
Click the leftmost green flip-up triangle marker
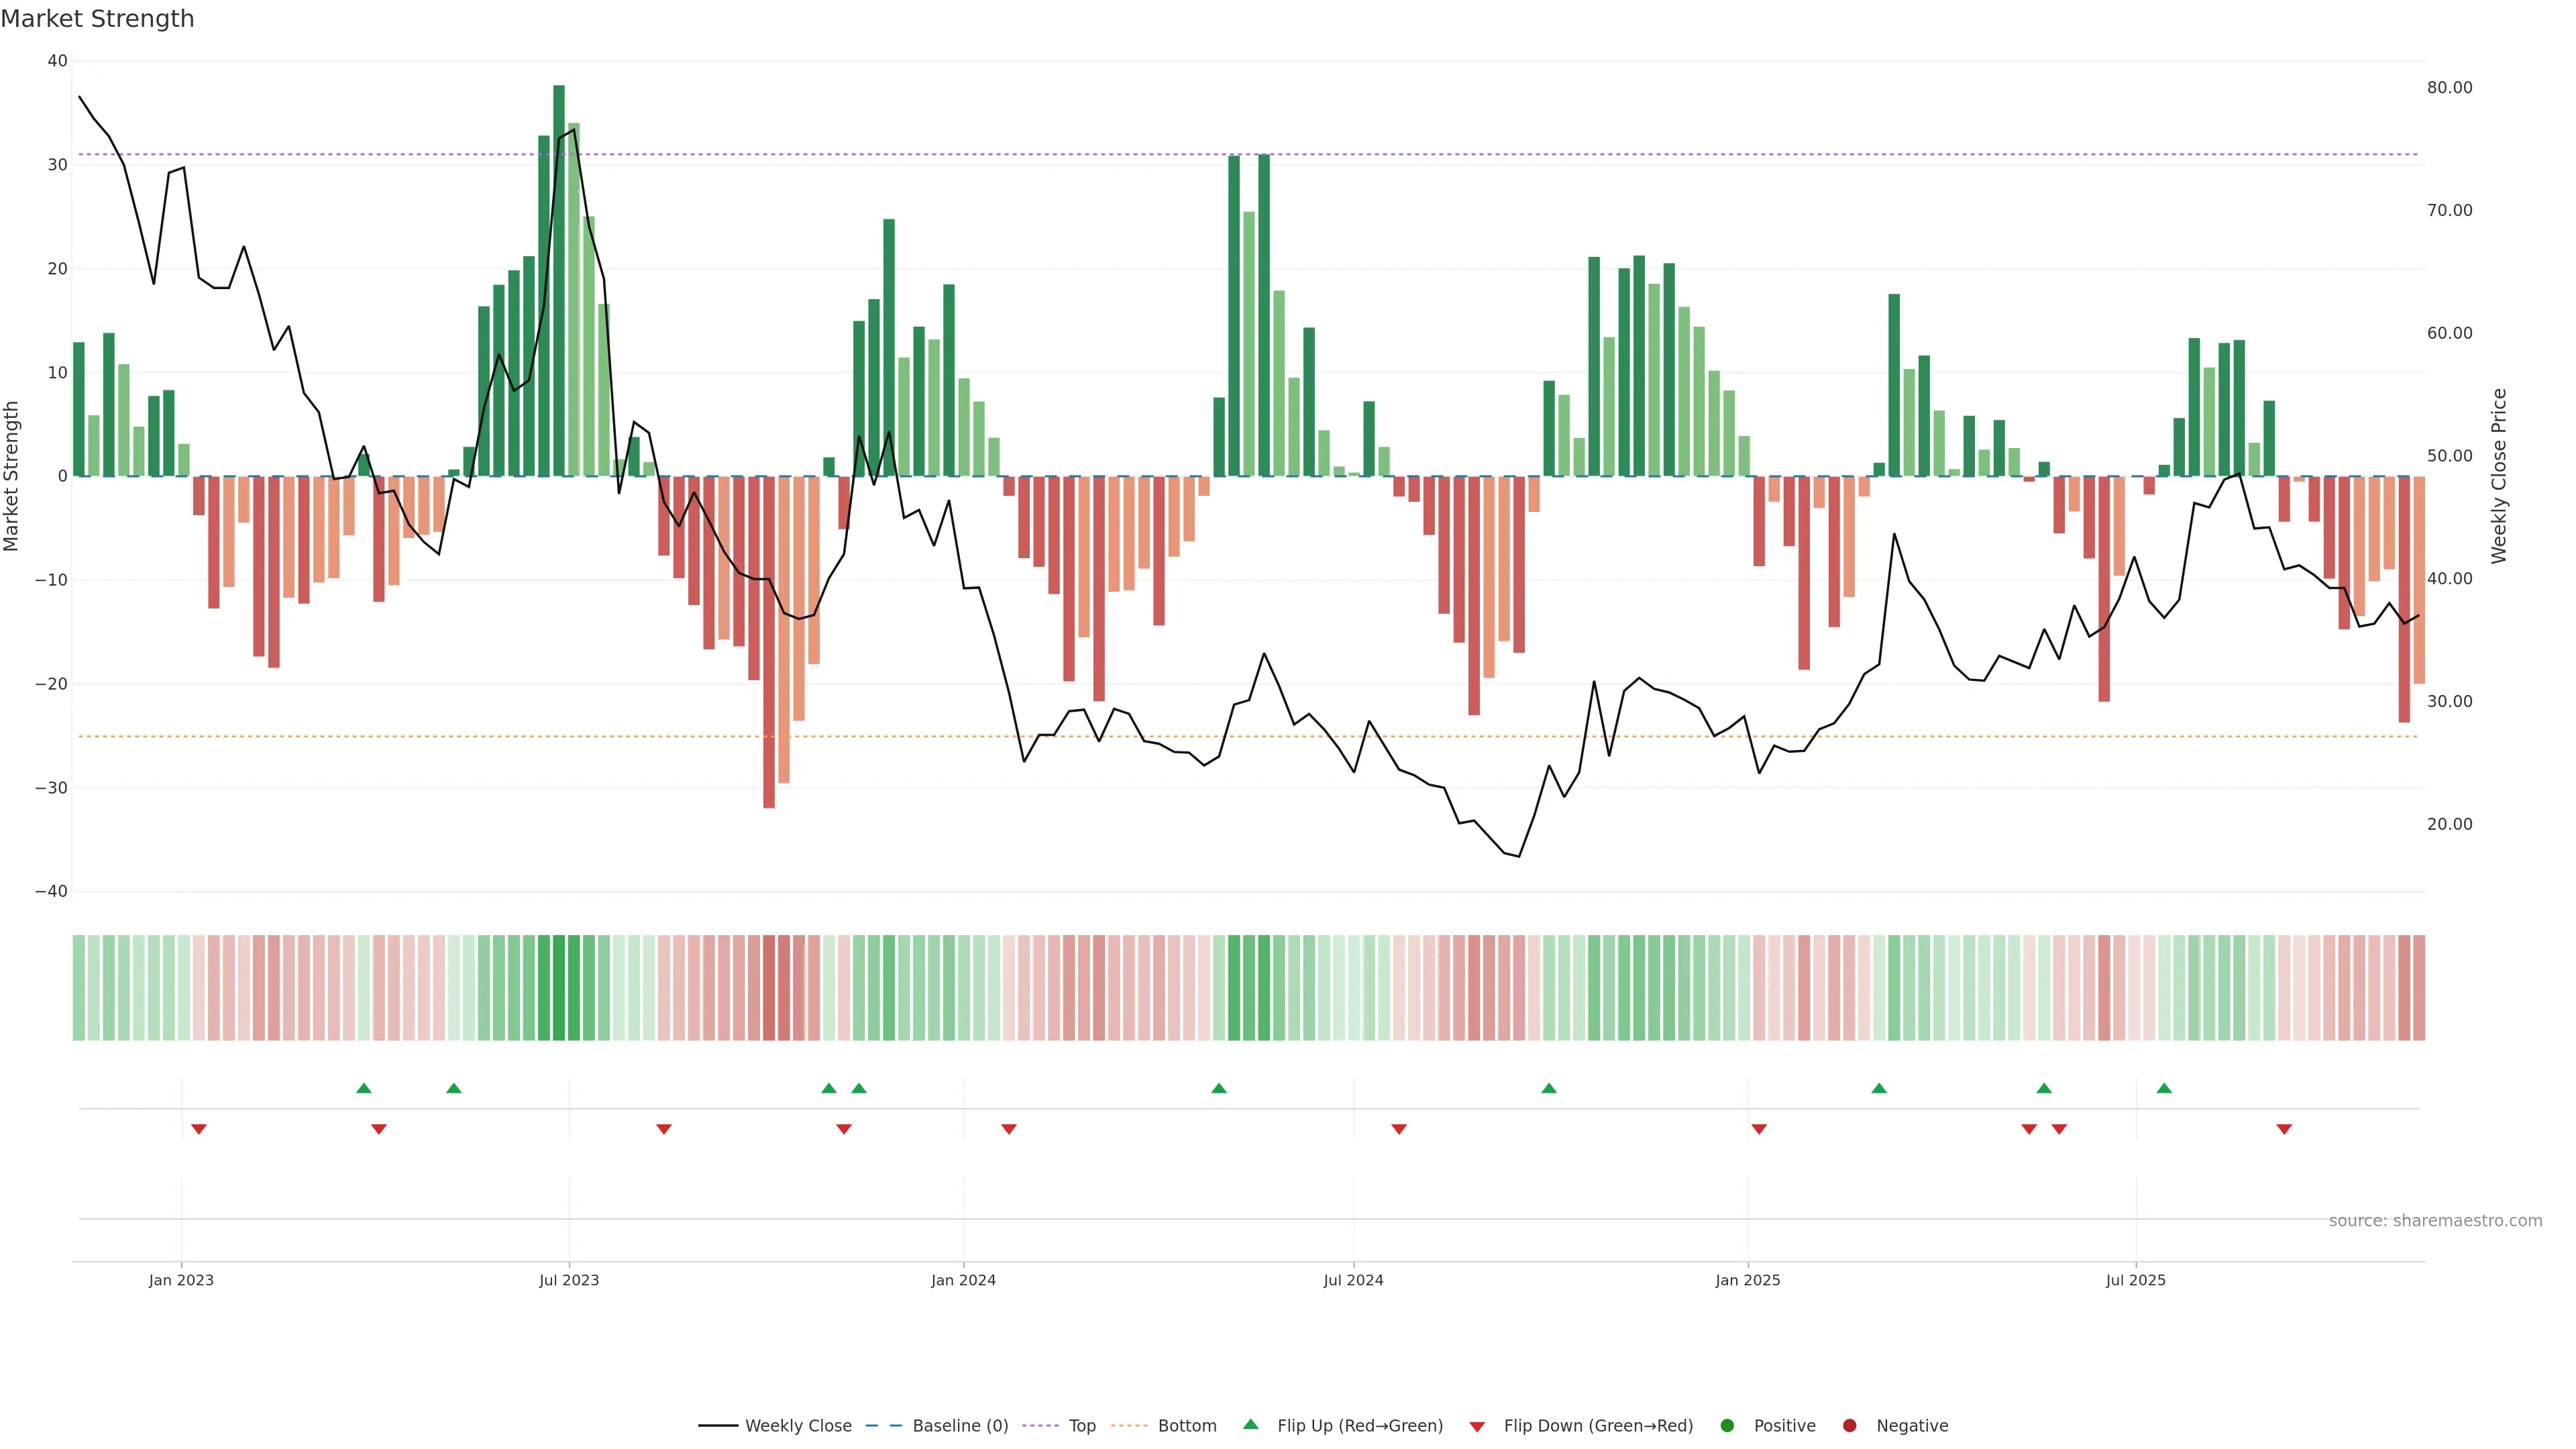[x=364, y=1088]
